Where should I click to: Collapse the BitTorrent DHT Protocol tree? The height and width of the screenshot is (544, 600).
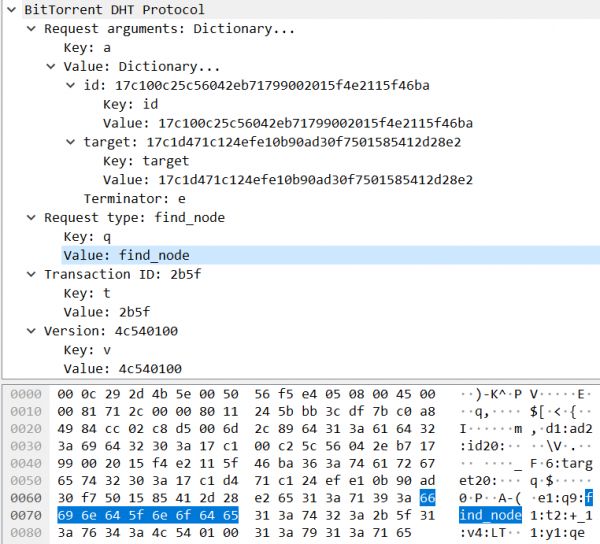[12, 10]
